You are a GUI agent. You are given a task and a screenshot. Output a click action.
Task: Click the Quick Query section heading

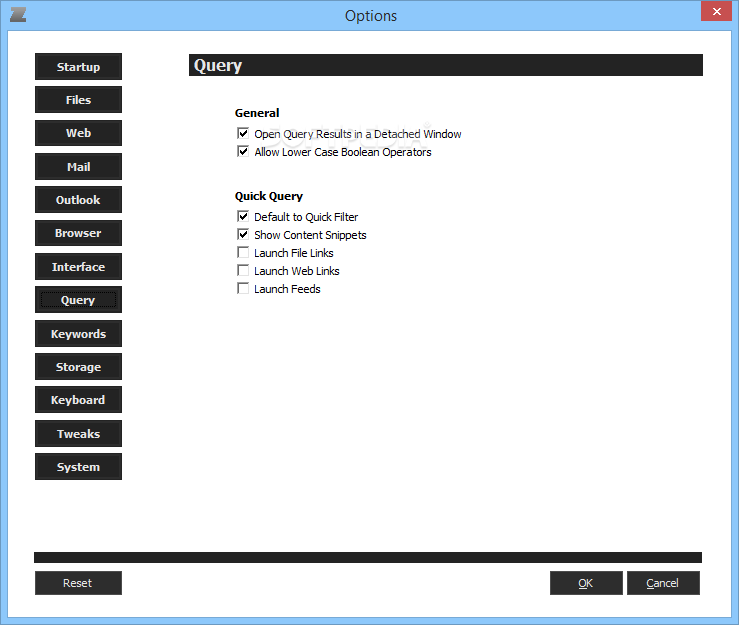(269, 196)
